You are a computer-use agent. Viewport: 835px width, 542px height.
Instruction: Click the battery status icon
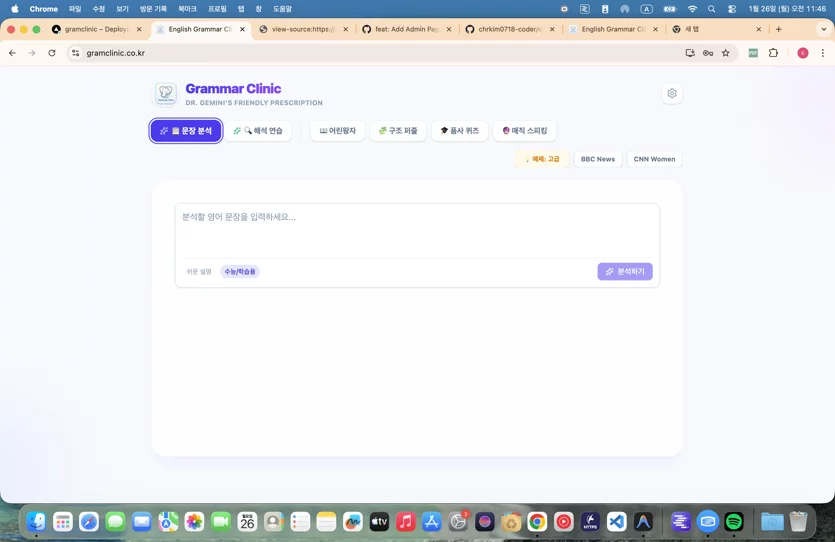[x=669, y=9]
